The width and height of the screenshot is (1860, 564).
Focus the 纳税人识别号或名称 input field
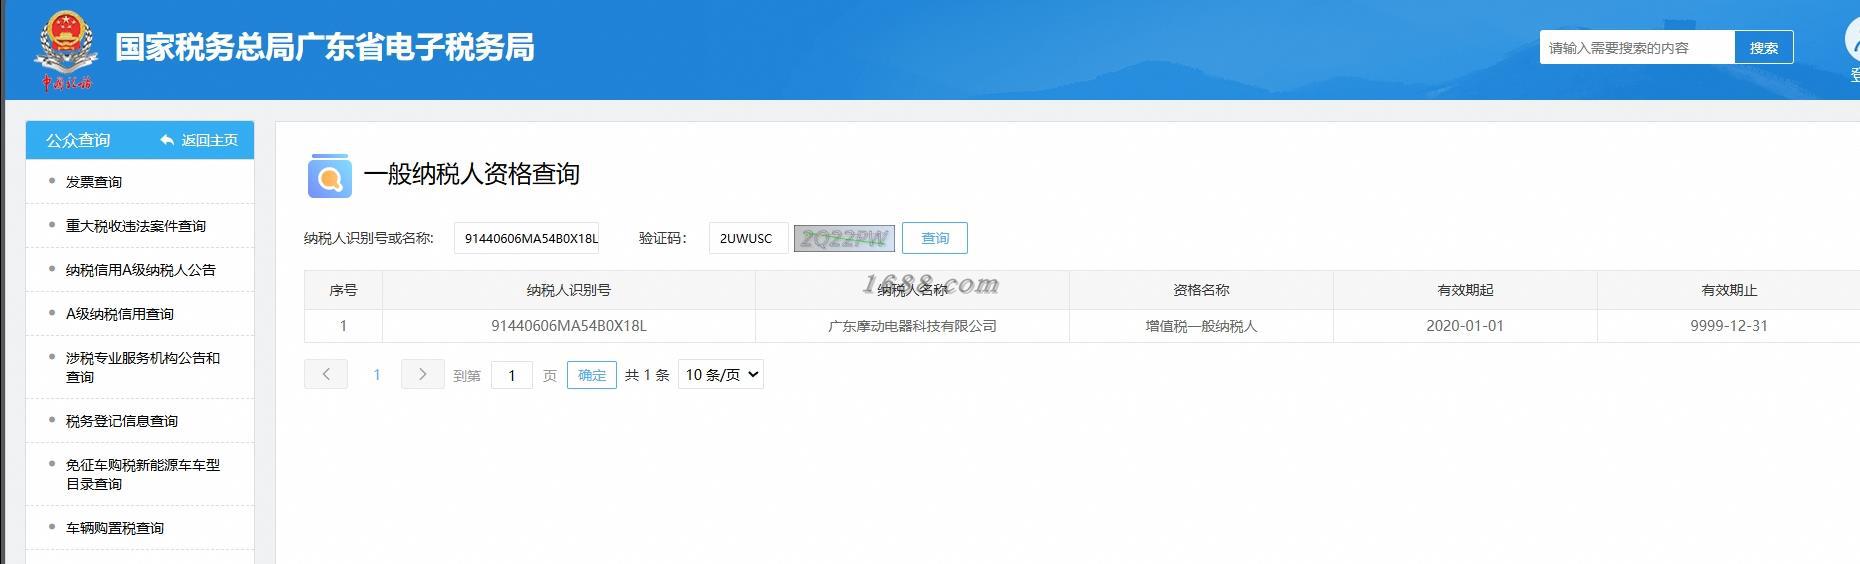(x=526, y=238)
